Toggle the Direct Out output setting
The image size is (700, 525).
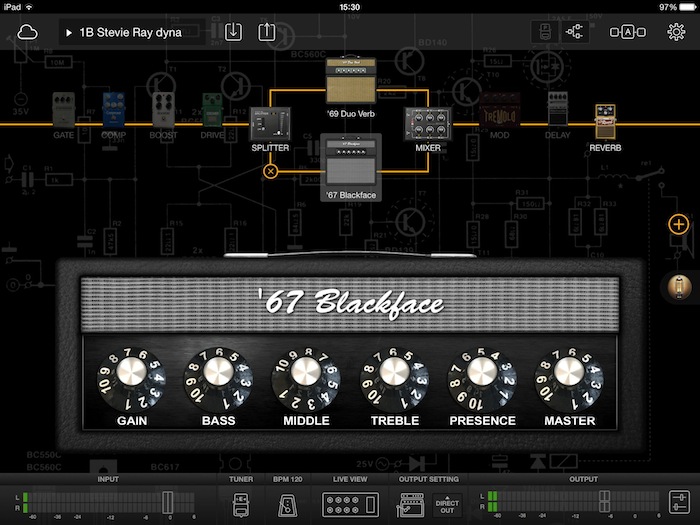[x=446, y=504]
